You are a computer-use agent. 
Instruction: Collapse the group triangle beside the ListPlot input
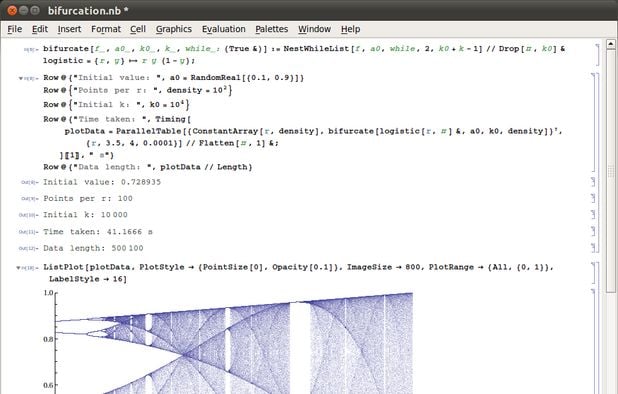[18, 268]
